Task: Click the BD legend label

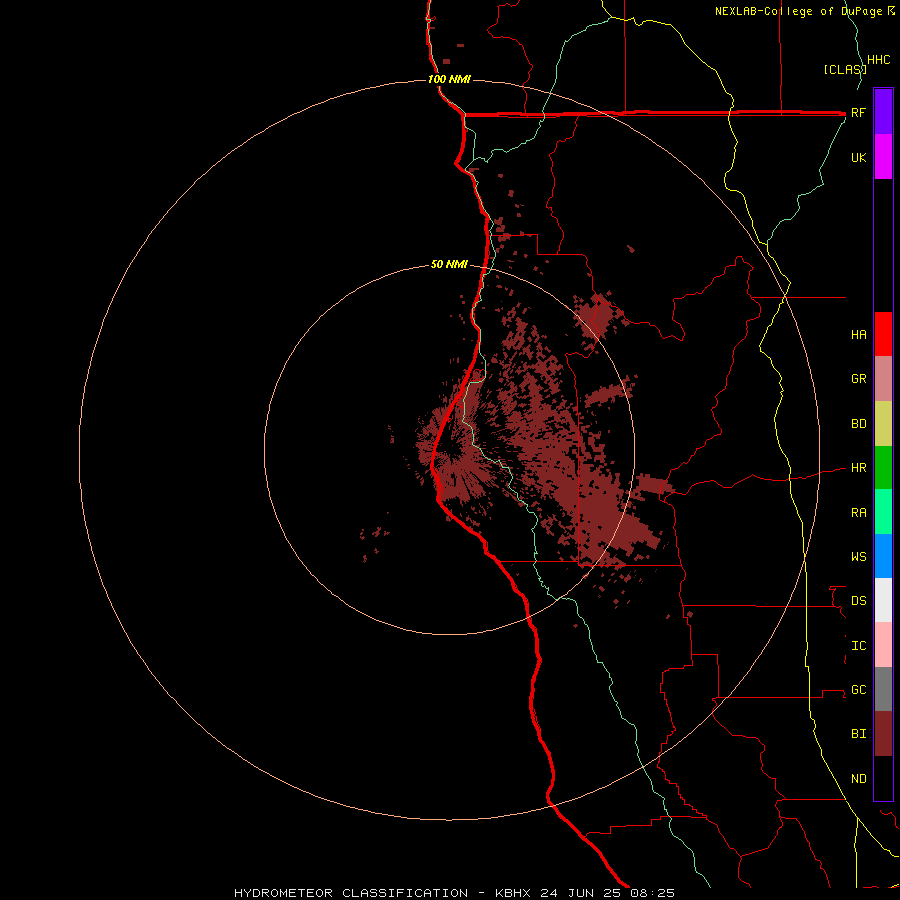Action: pyautogui.click(x=858, y=424)
